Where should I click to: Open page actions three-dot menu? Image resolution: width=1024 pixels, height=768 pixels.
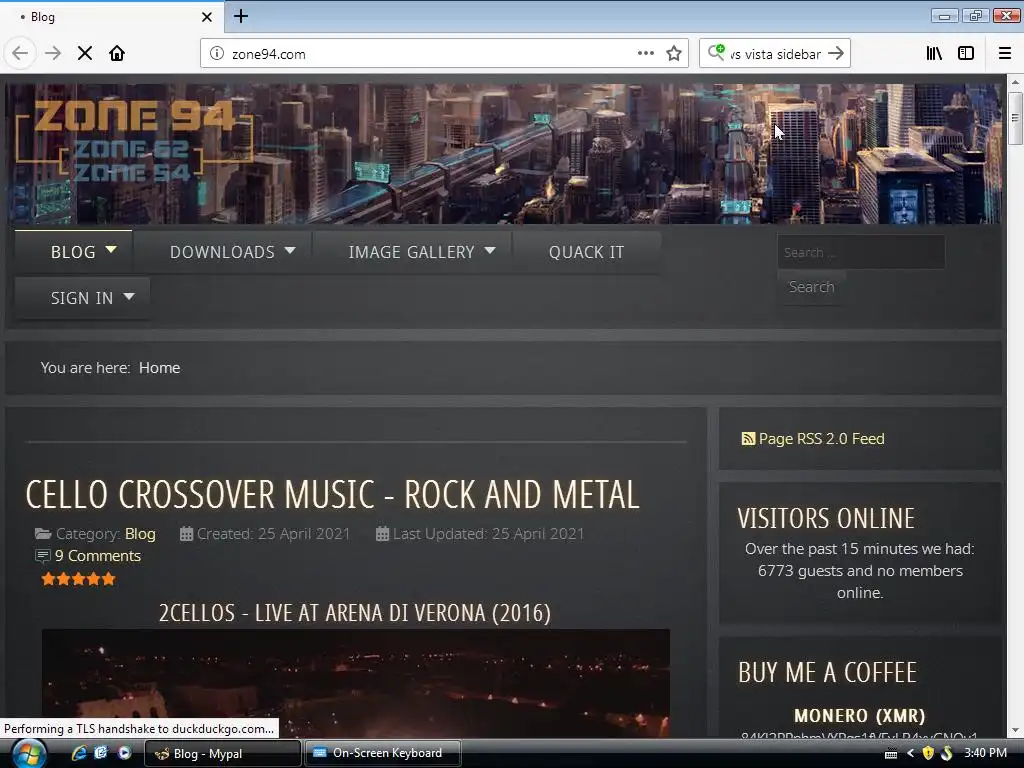645,54
